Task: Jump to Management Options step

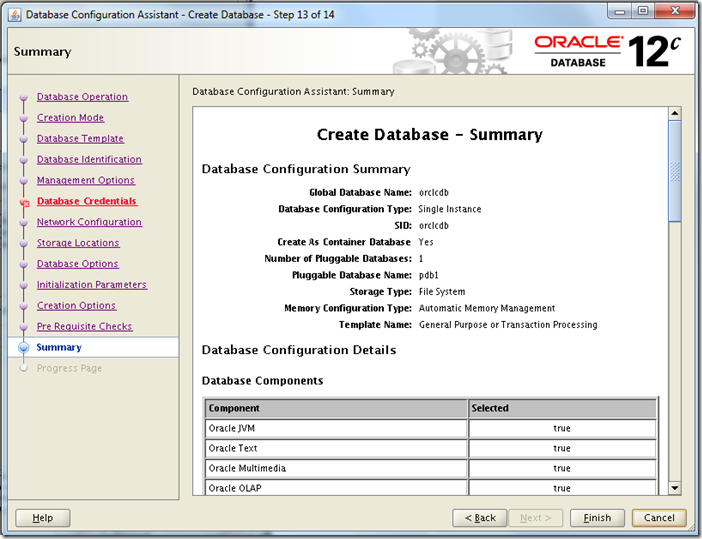Action: point(85,181)
